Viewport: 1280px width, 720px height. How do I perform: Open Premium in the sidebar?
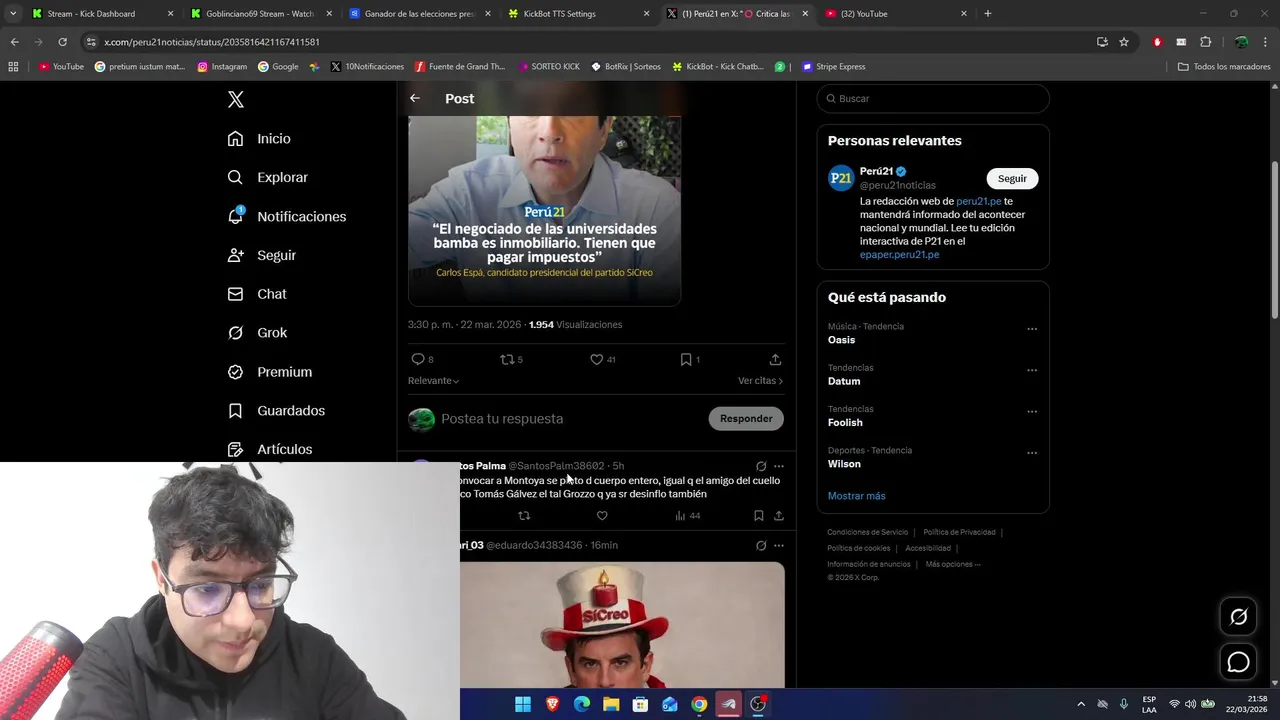(x=269, y=372)
